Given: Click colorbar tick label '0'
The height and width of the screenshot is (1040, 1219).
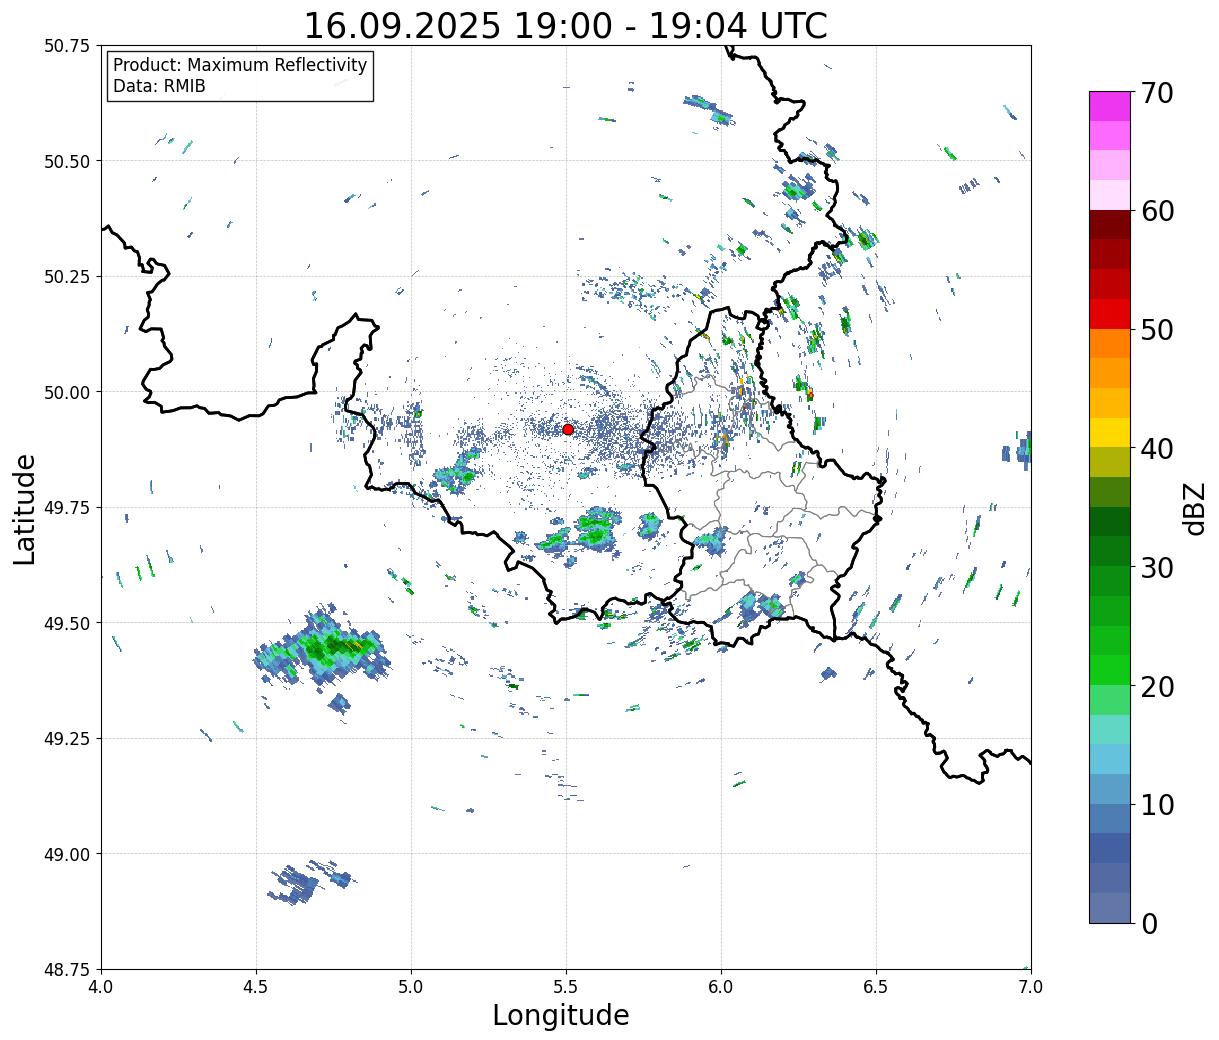Looking at the screenshot, I should [1149, 923].
